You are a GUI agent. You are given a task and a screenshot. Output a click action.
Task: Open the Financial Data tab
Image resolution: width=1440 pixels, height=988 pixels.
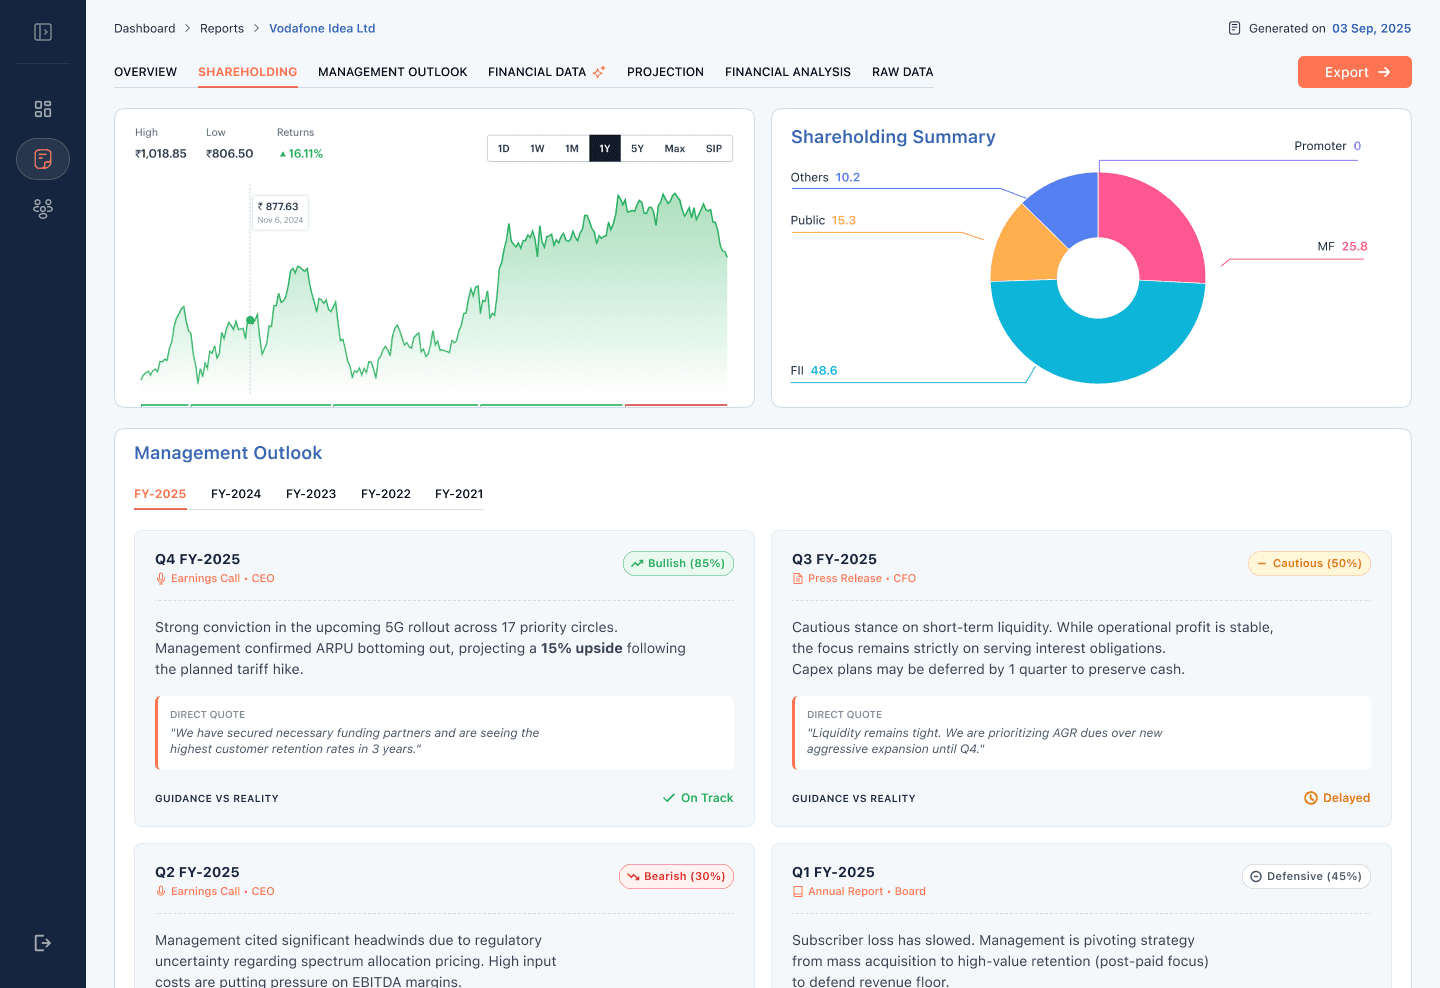click(x=537, y=72)
